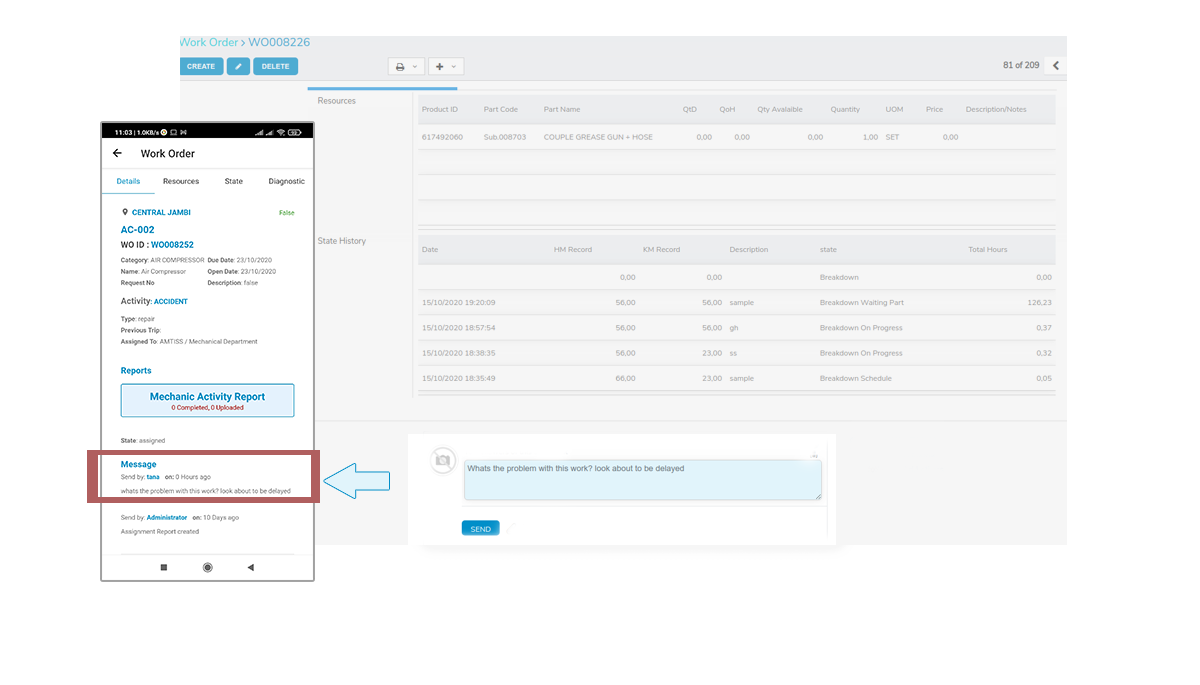Tap the location pin beside CENTRAL JAMBI
The width and height of the screenshot is (1200, 685).
(x=125, y=212)
